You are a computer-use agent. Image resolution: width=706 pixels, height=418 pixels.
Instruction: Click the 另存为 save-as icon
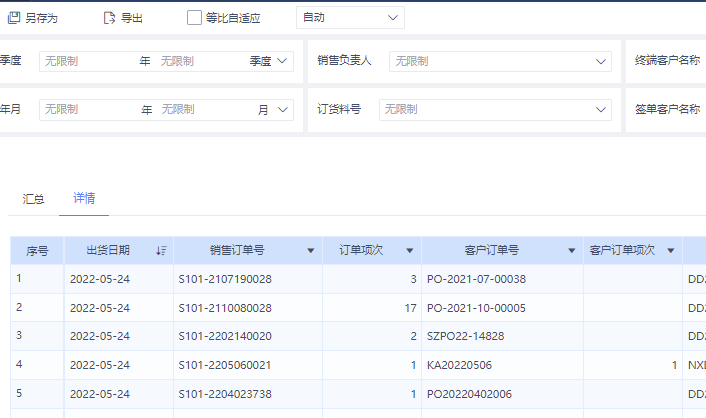(x=14, y=18)
